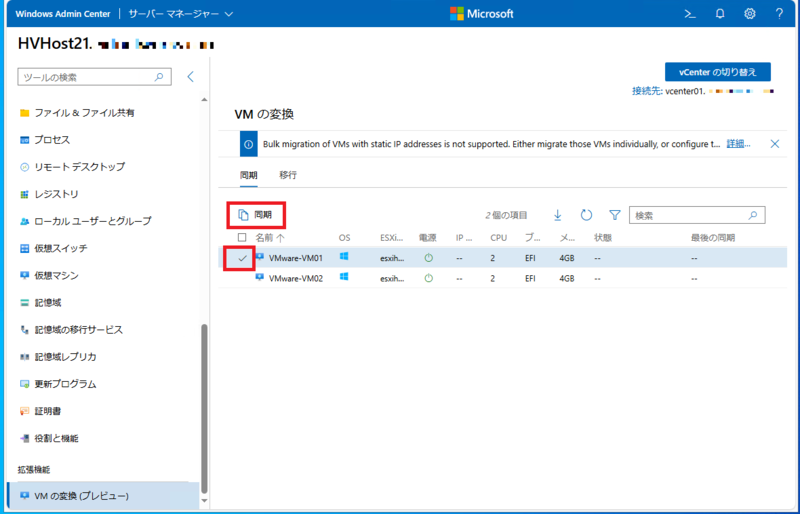Viewport: 800px width, 514px height.
Task: Click the sidebar scrollbar thumb
Action: pos(205,408)
